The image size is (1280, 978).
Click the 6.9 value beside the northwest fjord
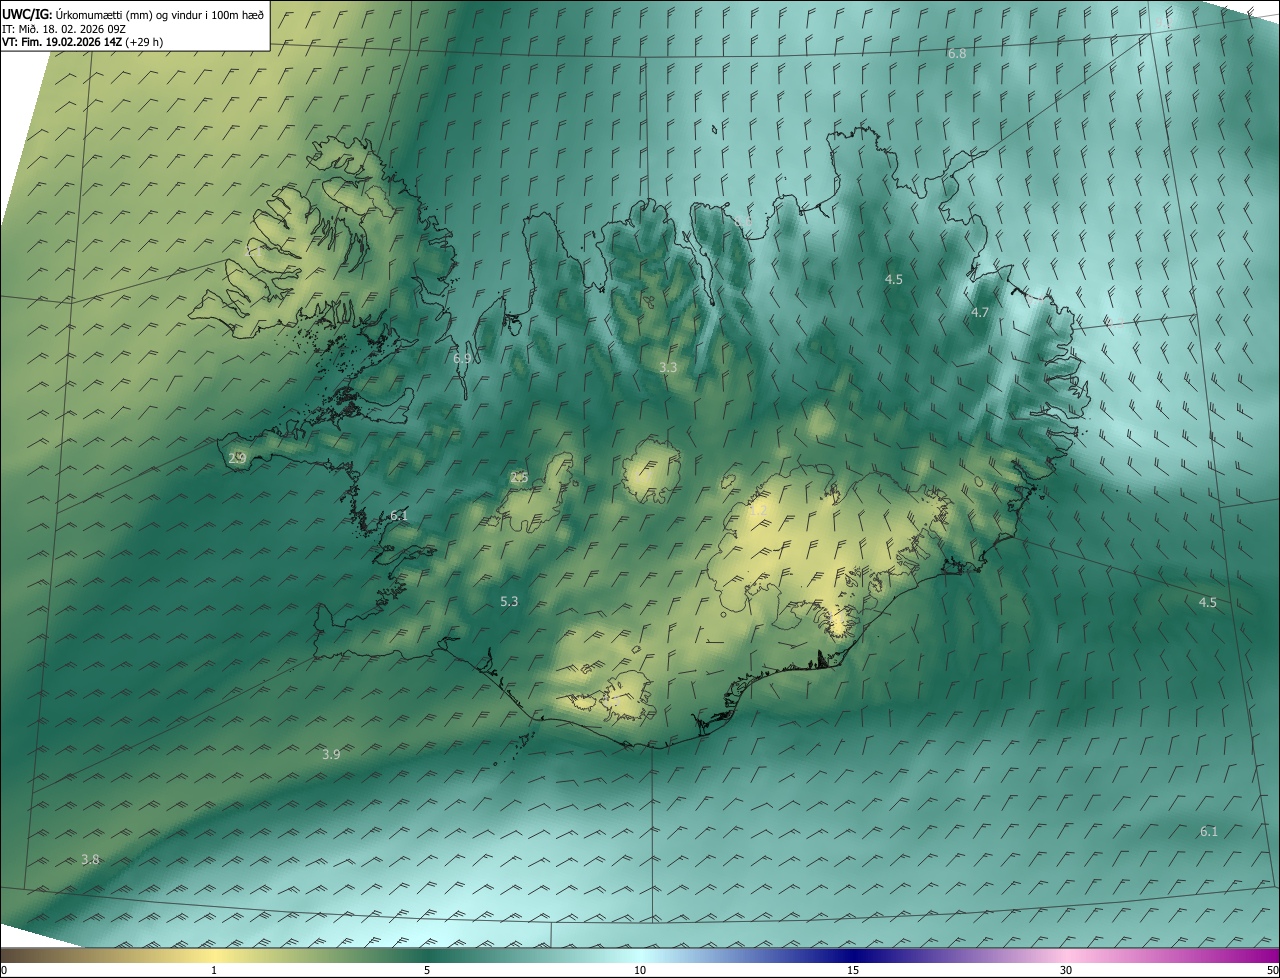tap(462, 358)
